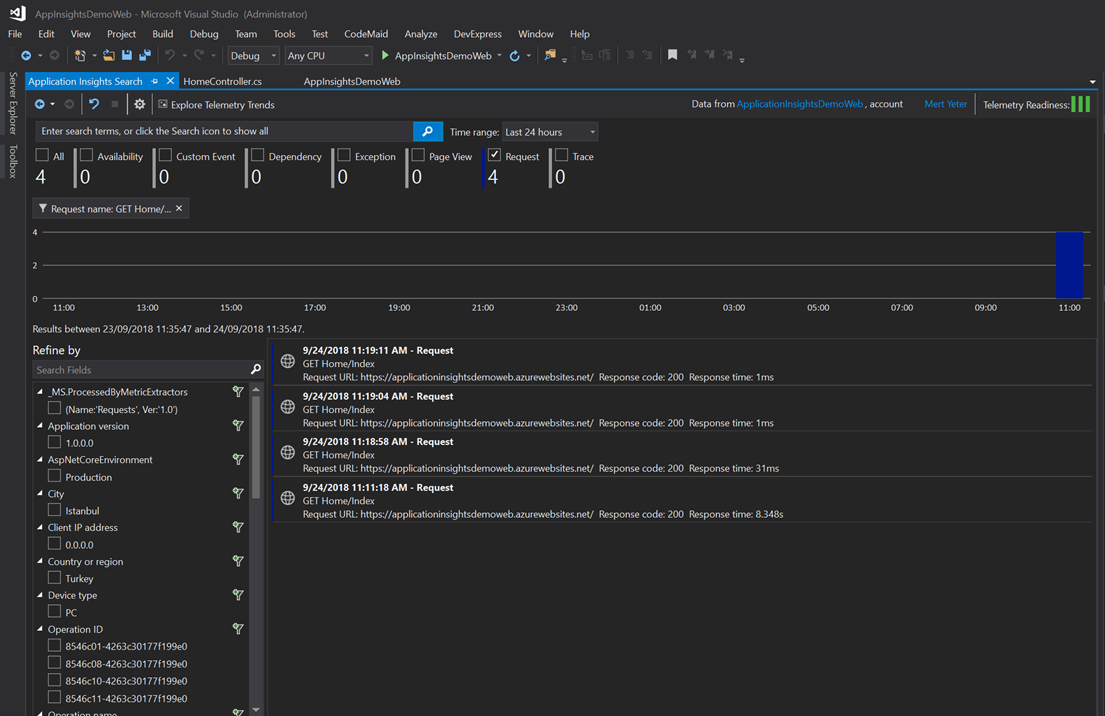Uncheck the Request checkbox
Screen dimensions: 1105x716
(x=494, y=155)
